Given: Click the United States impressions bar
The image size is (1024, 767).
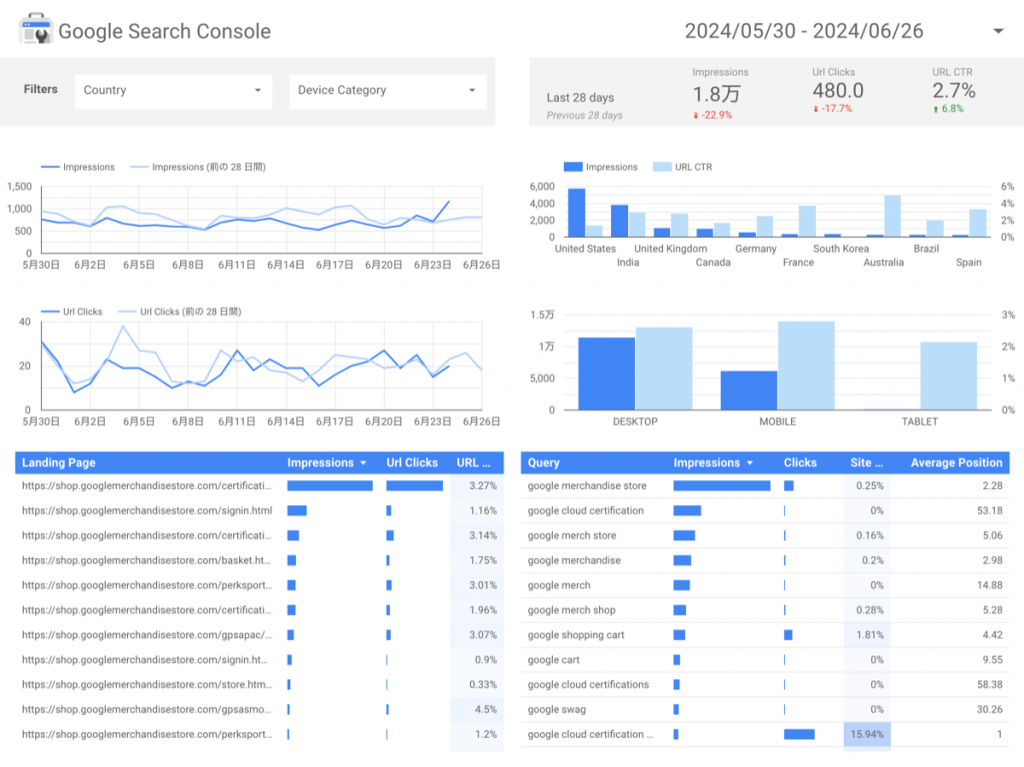Looking at the screenshot, I should (x=576, y=212).
